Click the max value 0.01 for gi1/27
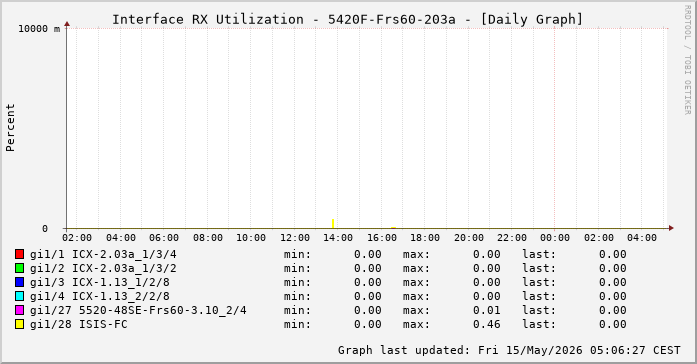The width and height of the screenshot is (697, 364). [486, 310]
